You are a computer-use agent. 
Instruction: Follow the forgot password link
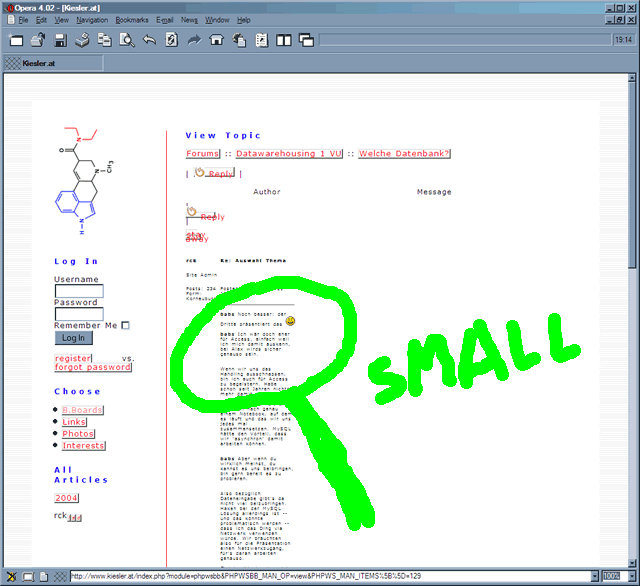[93, 367]
